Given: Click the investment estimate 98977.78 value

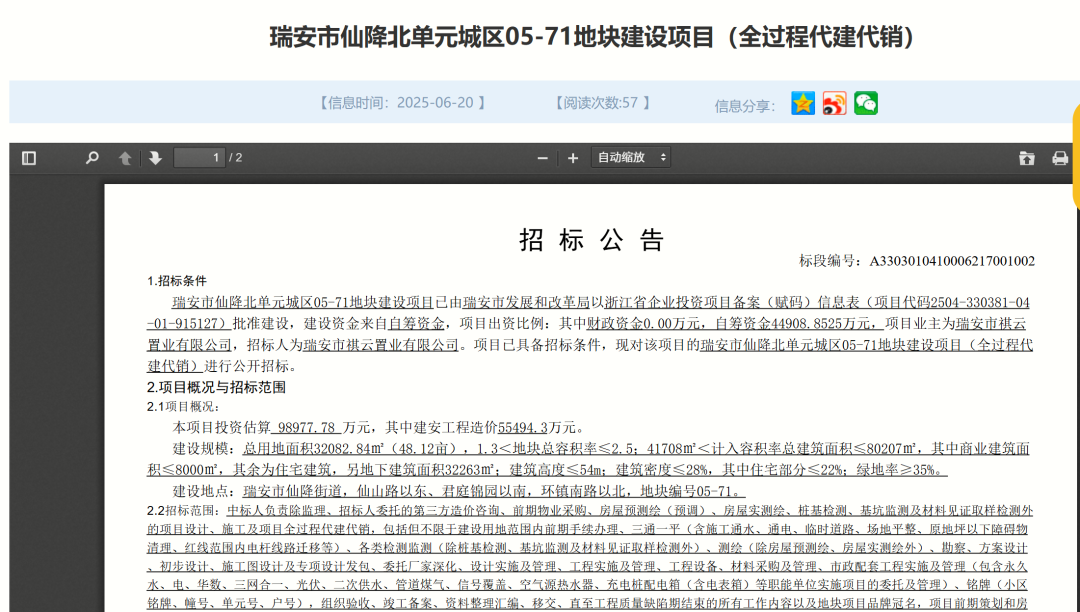Looking at the screenshot, I should tap(307, 428).
